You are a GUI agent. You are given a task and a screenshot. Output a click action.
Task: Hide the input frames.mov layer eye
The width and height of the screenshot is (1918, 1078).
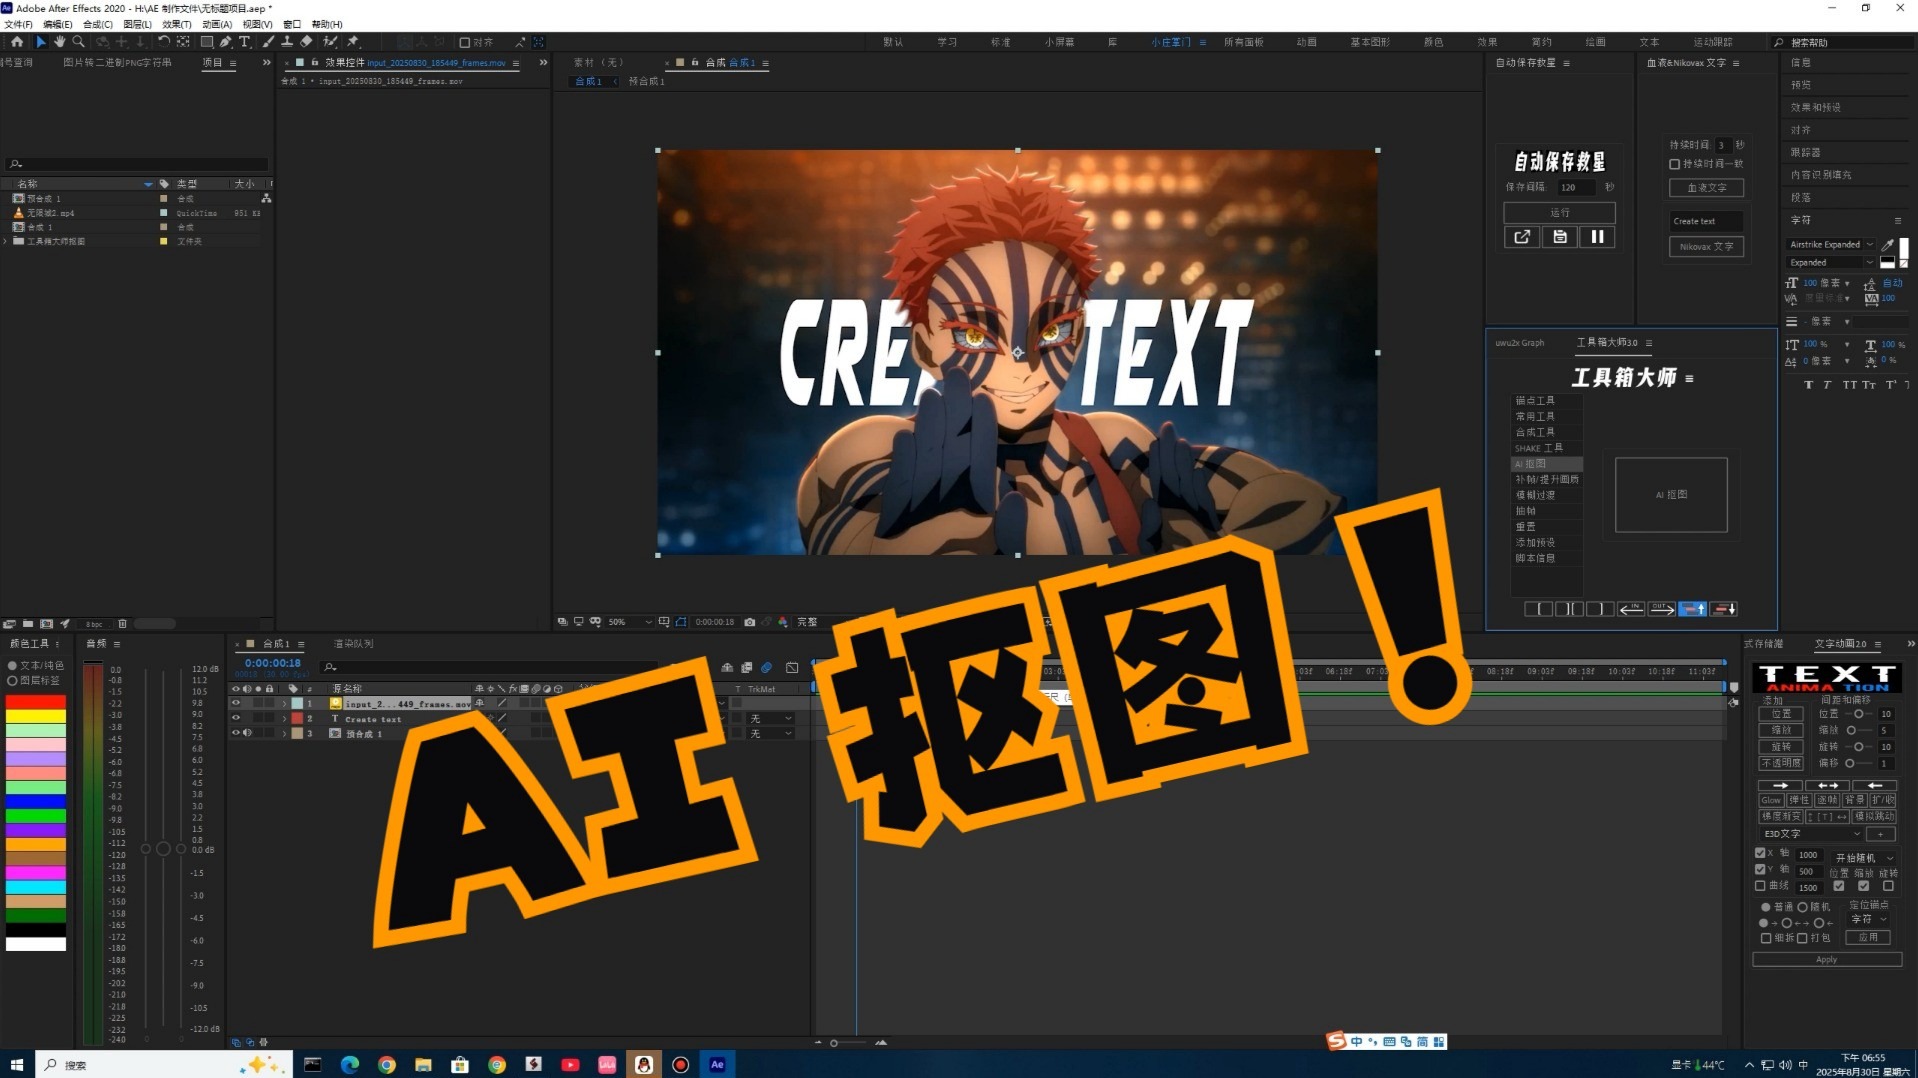236,704
